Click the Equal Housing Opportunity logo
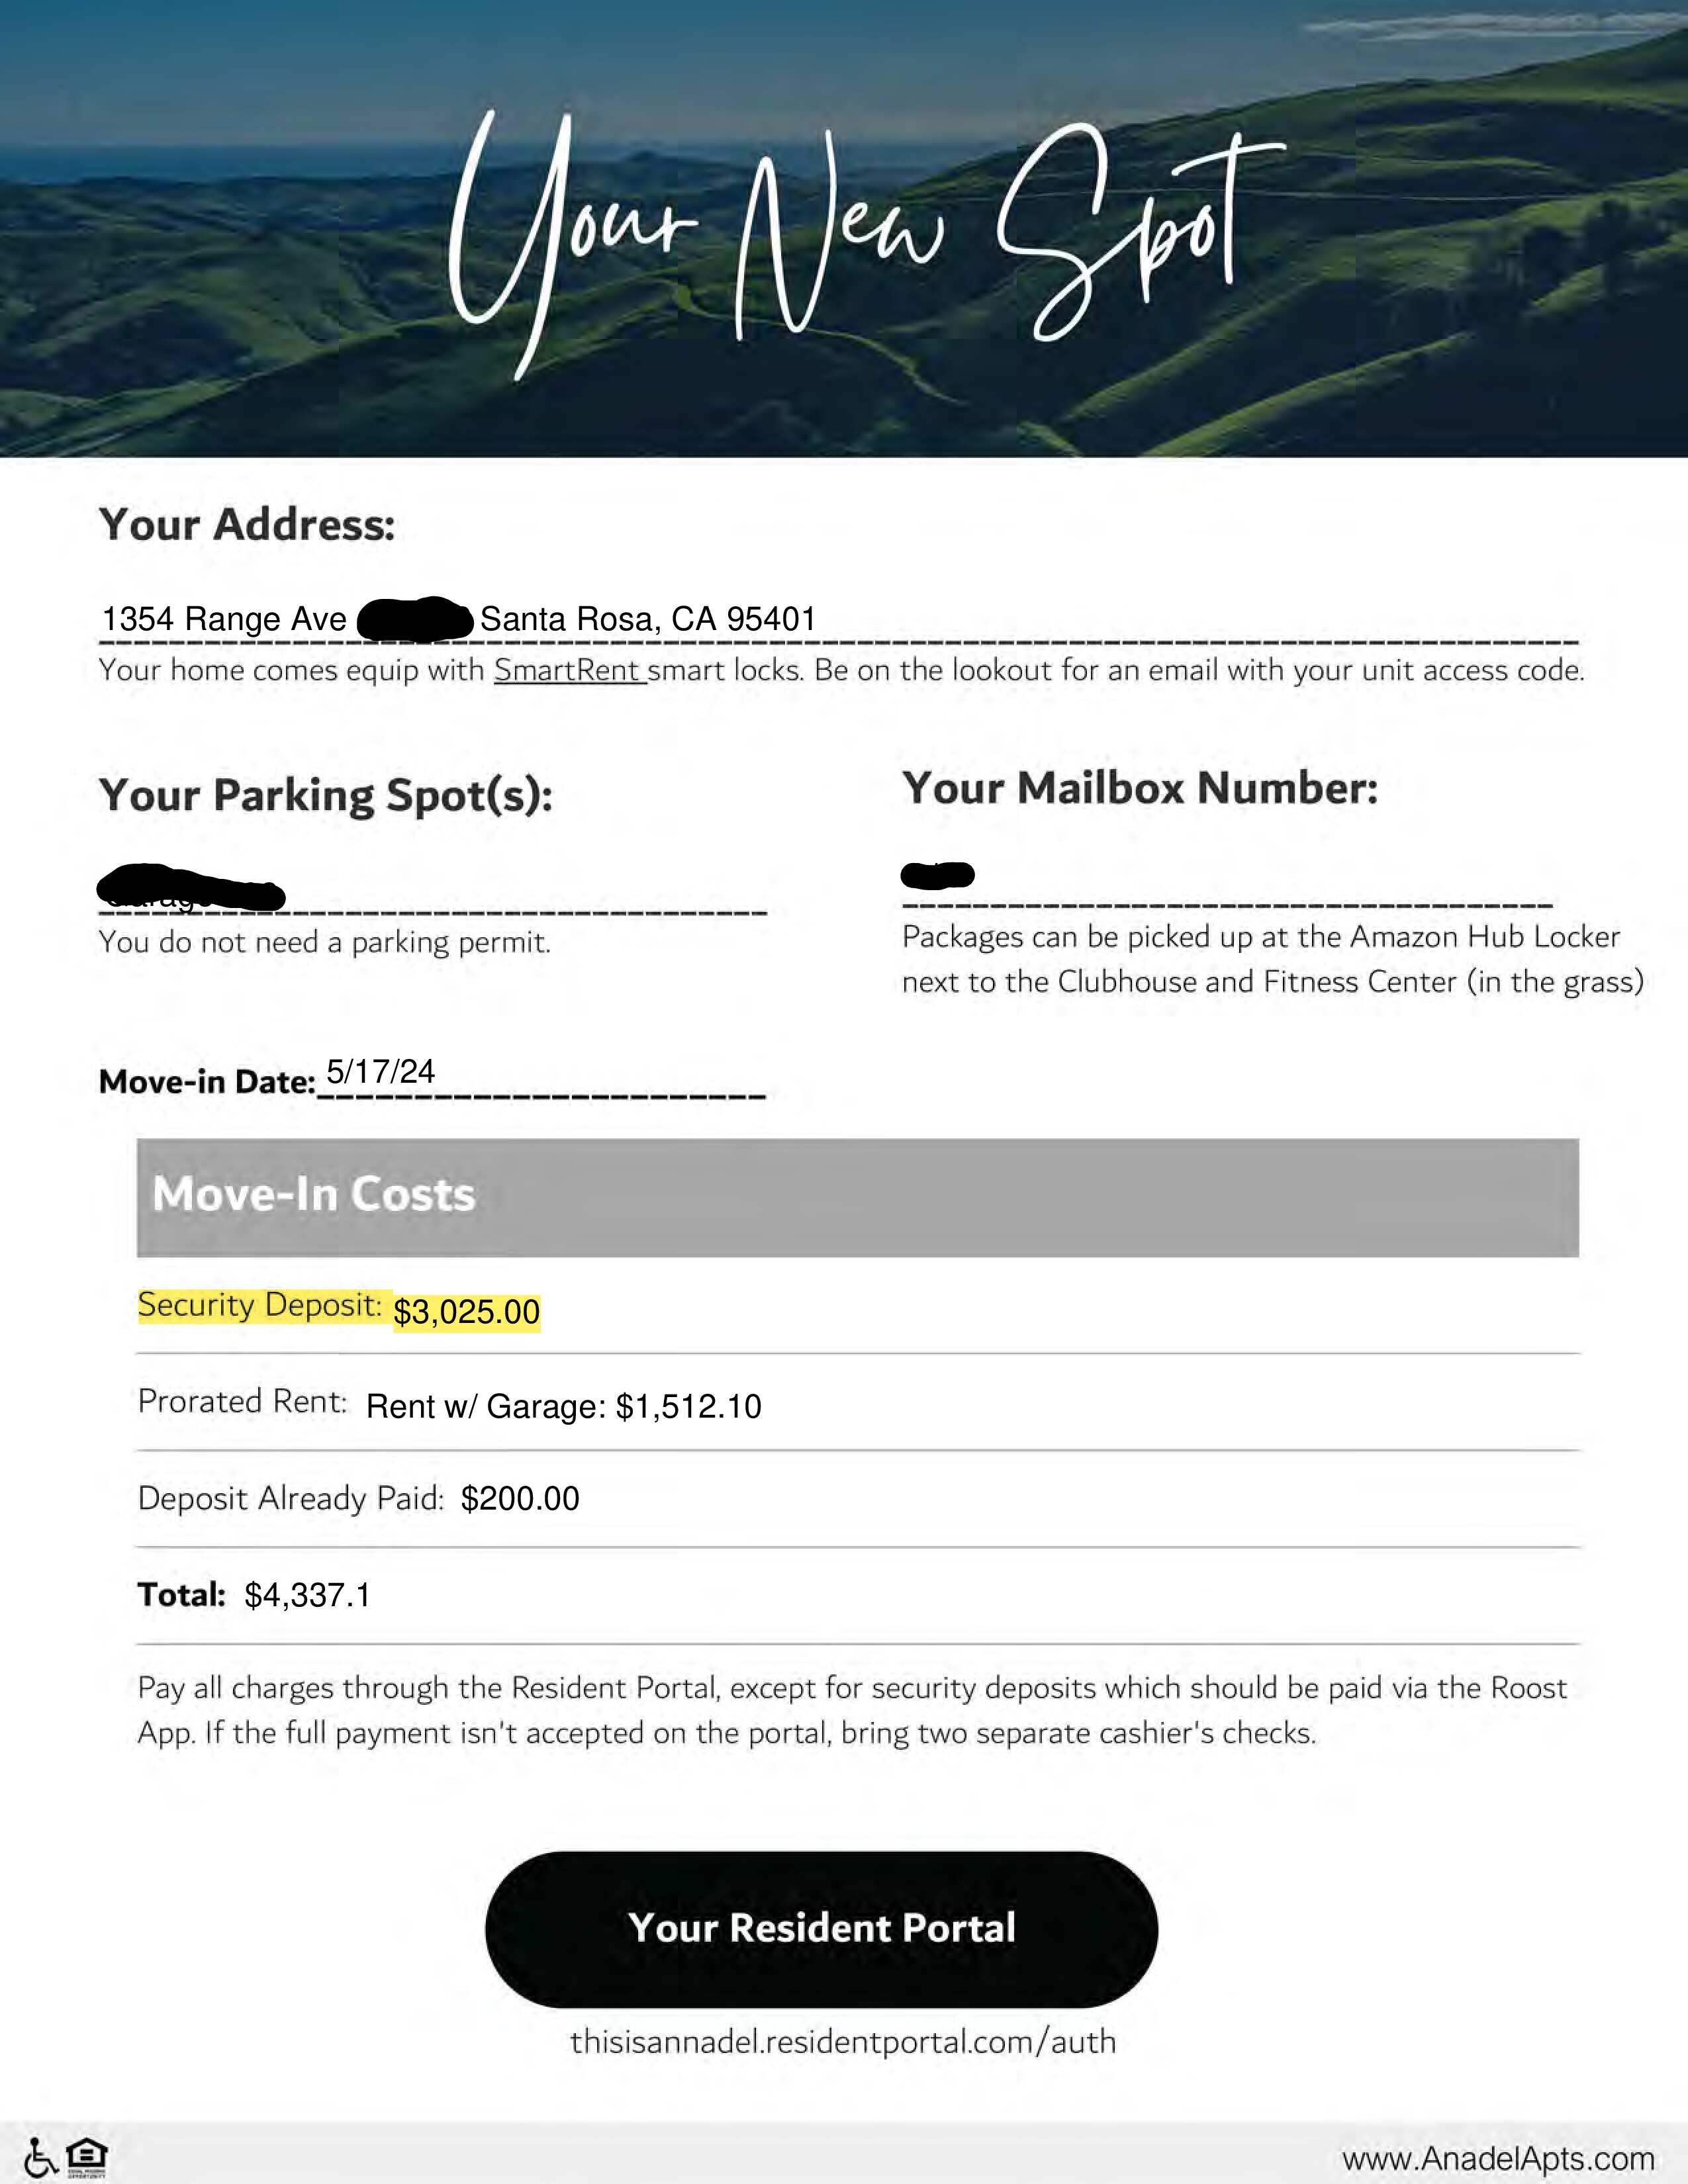1688x2184 pixels. [x=87, y=2156]
